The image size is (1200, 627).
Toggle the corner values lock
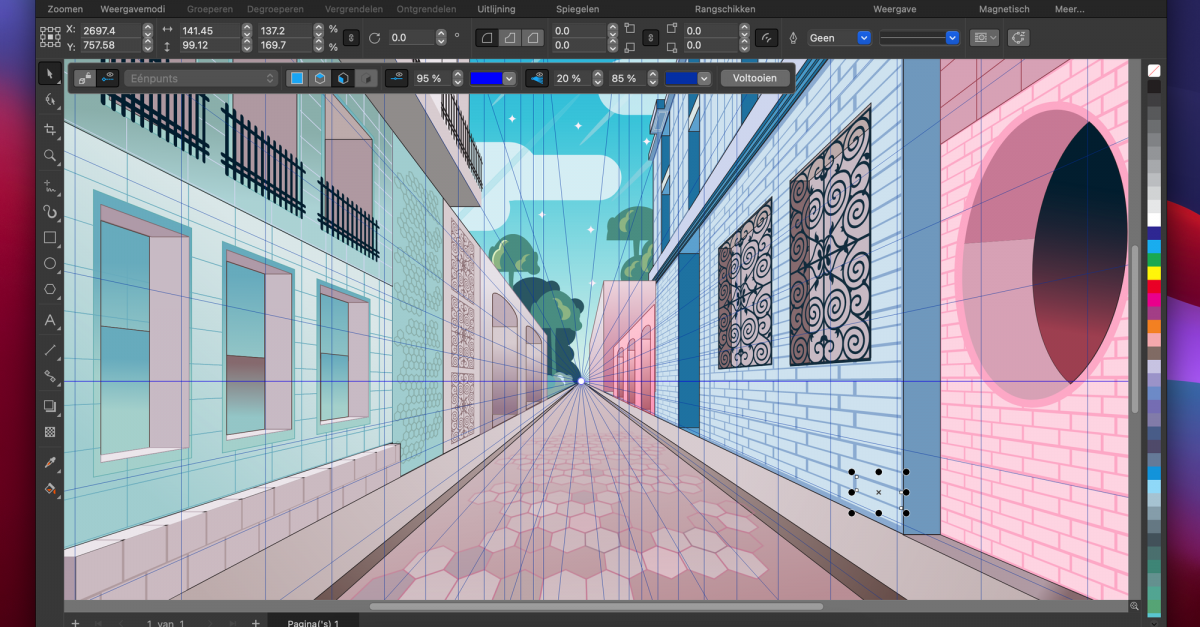(x=650, y=37)
